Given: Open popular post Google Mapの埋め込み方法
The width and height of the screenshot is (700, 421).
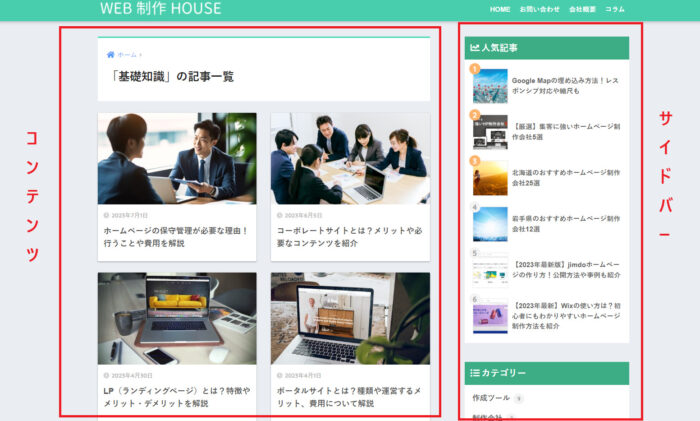Looking at the screenshot, I should (x=565, y=86).
